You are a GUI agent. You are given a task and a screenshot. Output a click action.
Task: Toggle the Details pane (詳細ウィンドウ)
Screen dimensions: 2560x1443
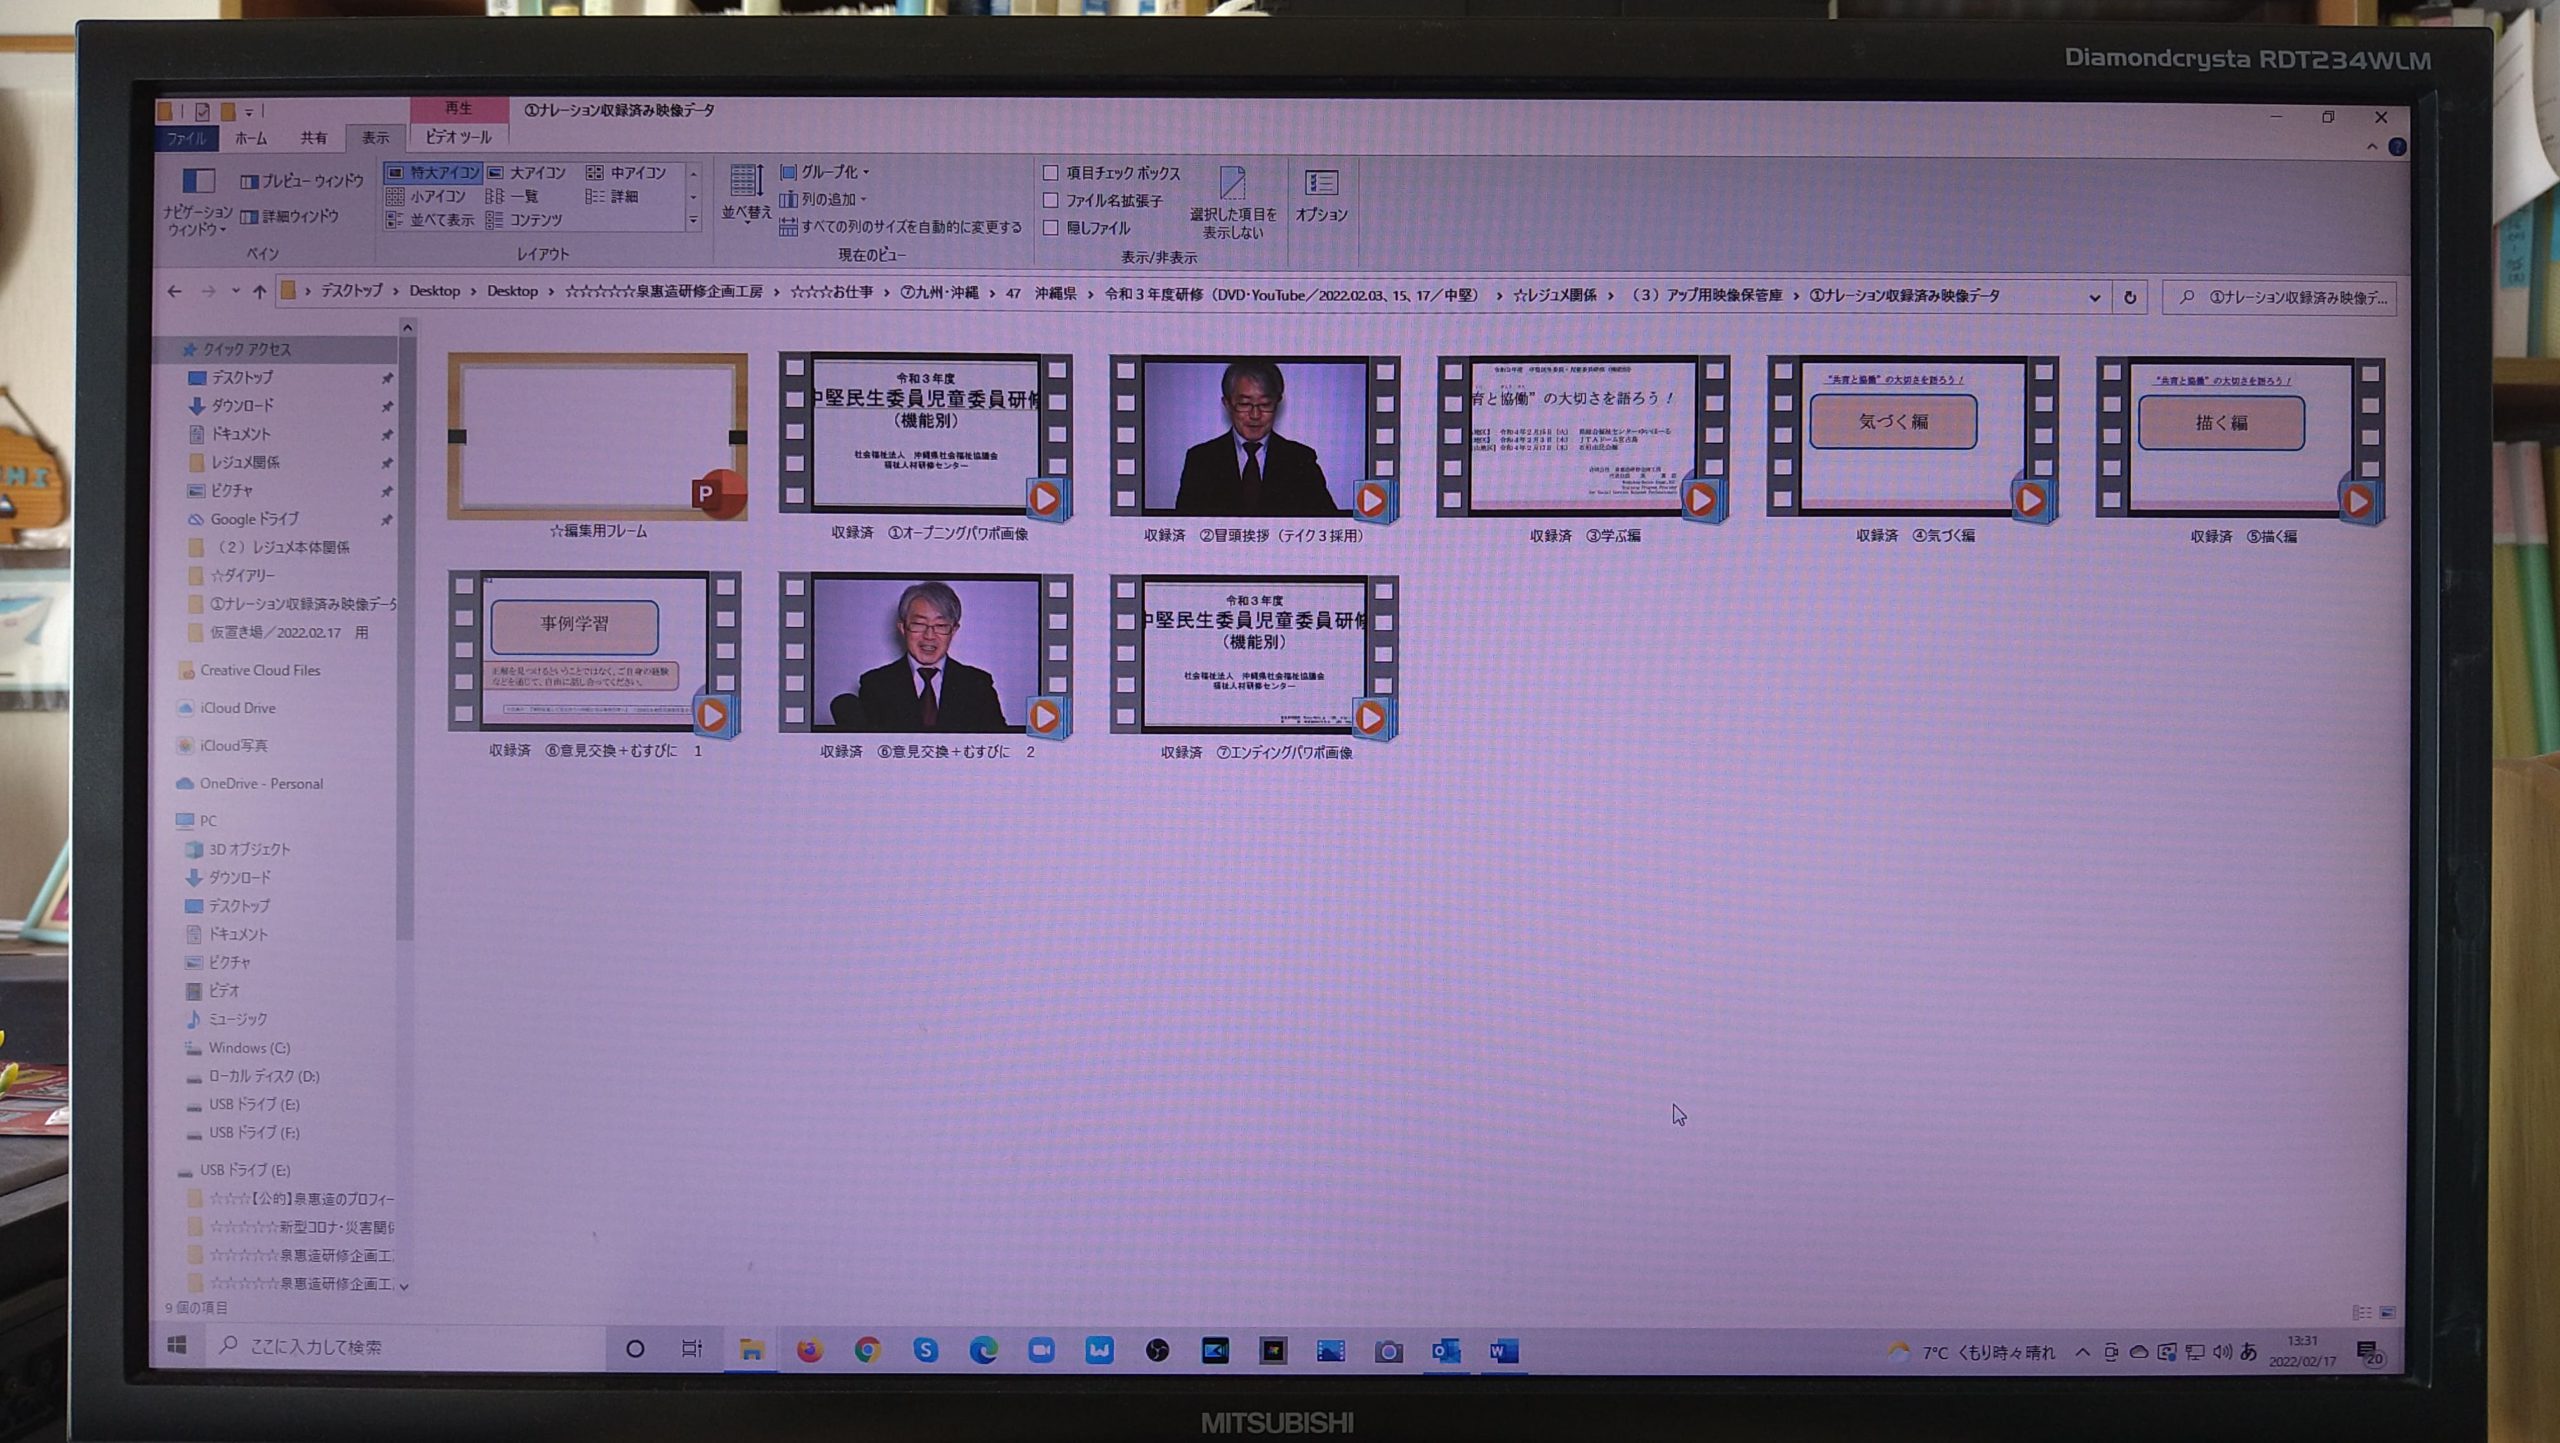click(289, 216)
